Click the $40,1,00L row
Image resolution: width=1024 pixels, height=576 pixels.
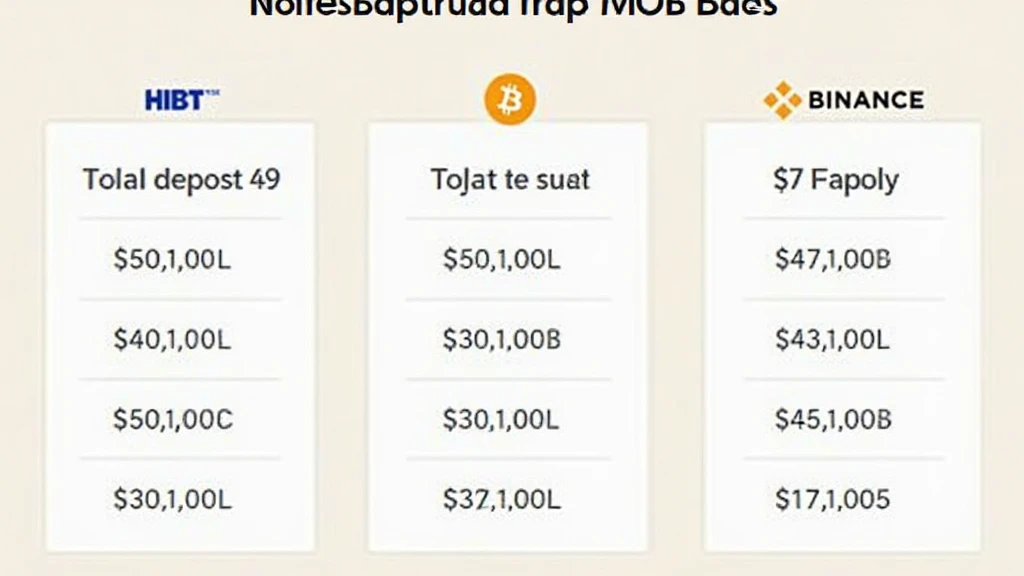click(x=172, y=339)
